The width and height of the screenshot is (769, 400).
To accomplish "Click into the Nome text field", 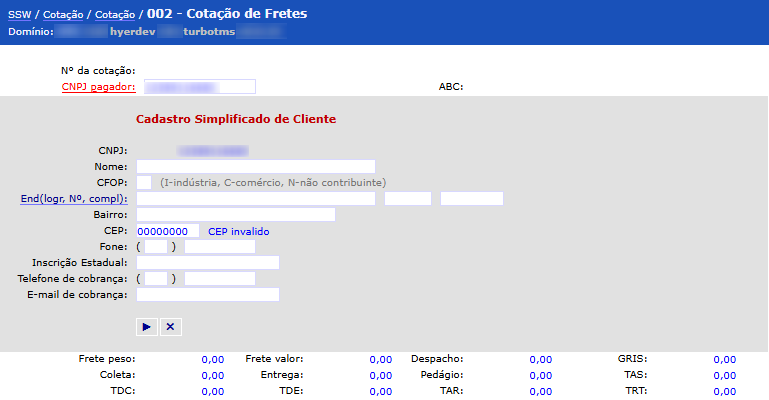I will (x=255, y=167).
